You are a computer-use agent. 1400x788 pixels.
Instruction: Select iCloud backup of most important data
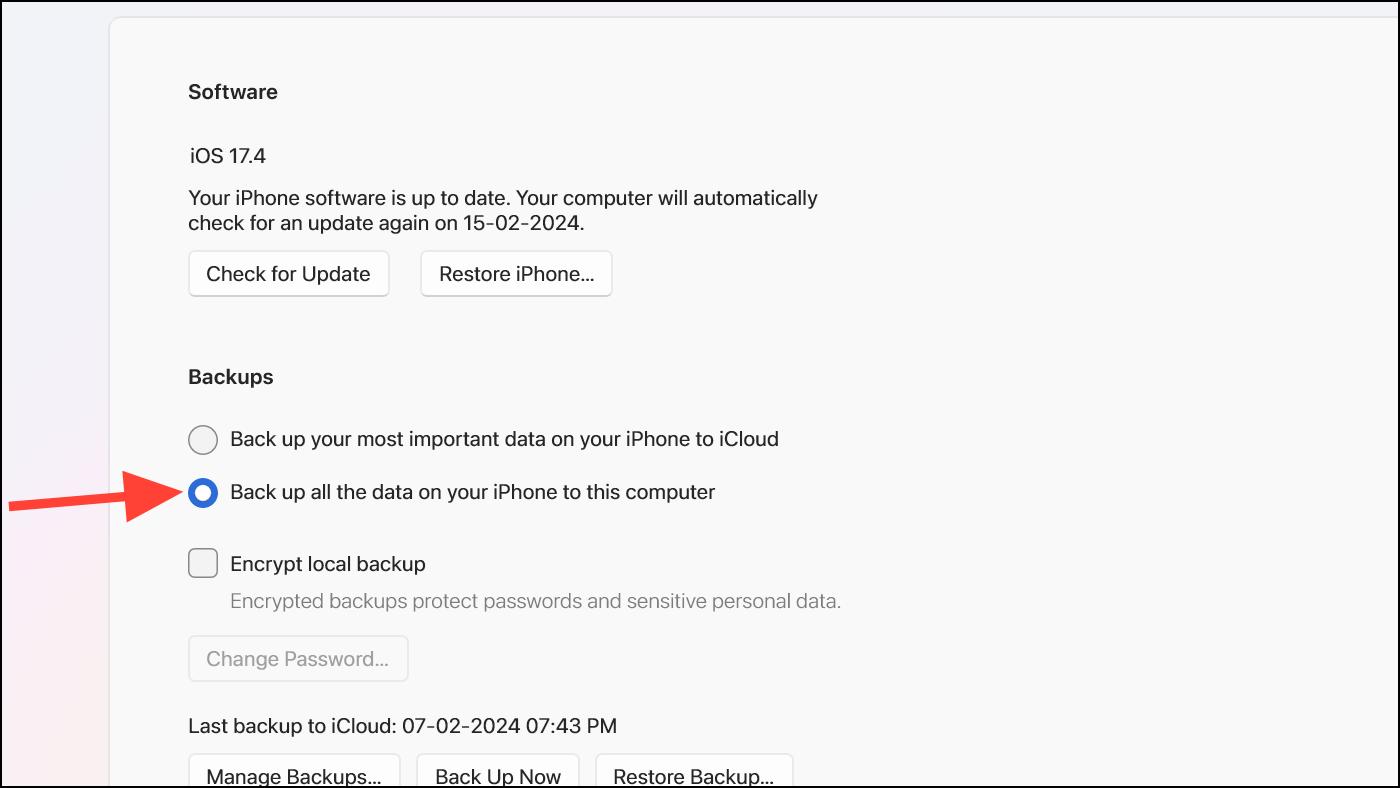click(x=203, y=439)
